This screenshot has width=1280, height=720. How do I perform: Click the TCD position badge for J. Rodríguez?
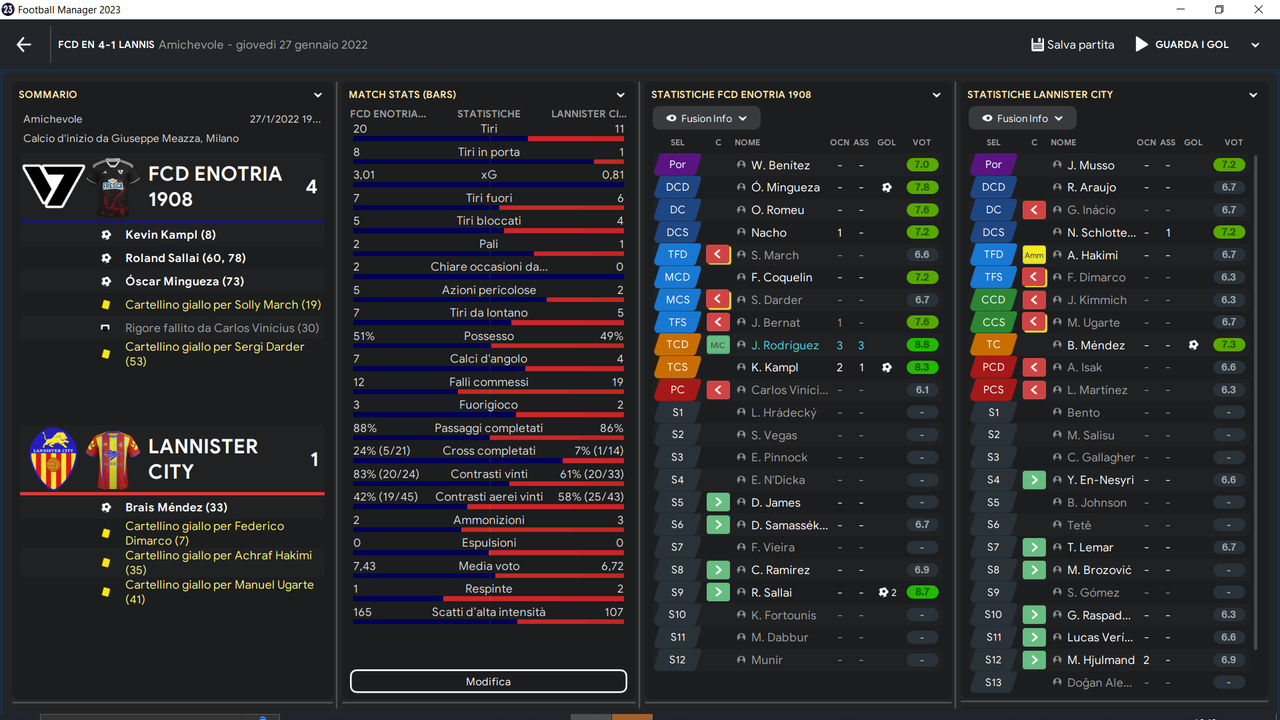tap(677, 345)
